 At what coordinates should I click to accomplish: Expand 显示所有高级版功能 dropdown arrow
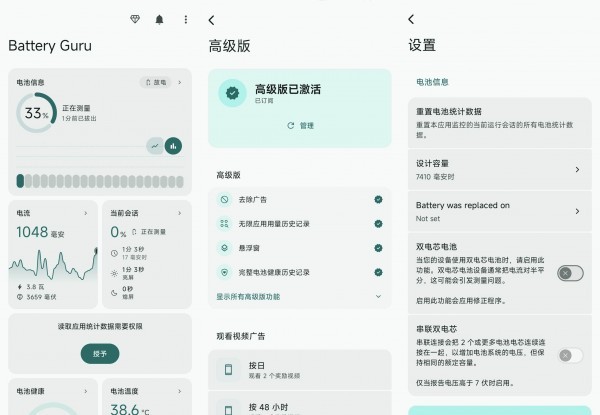tap(378, 296)
